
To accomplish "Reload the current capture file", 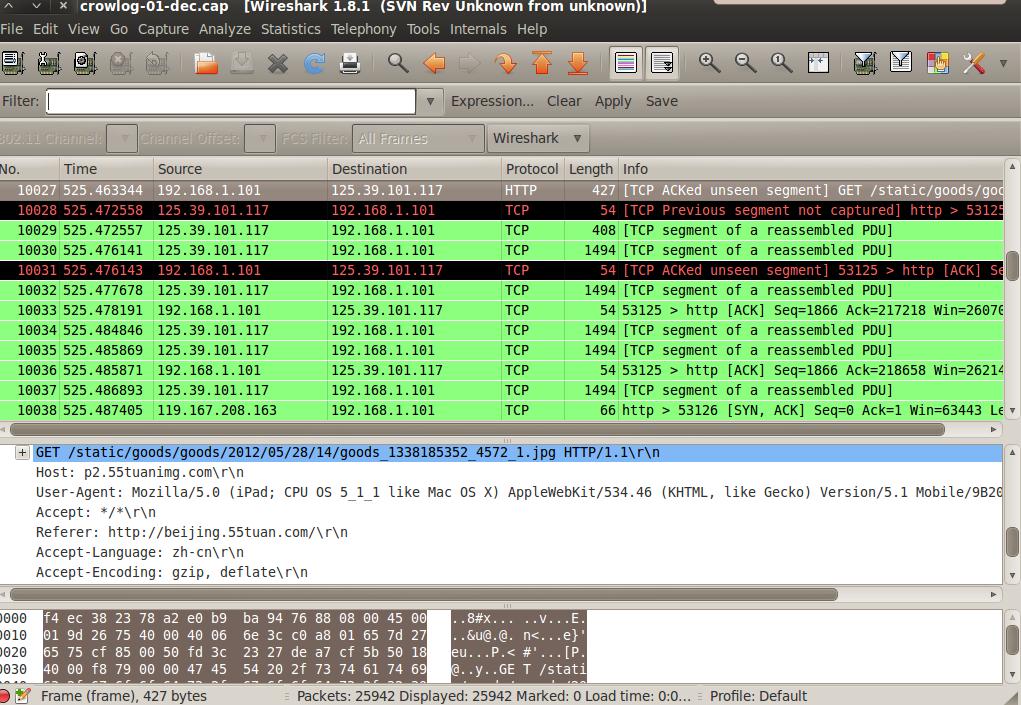I will [x=315, y=63].
